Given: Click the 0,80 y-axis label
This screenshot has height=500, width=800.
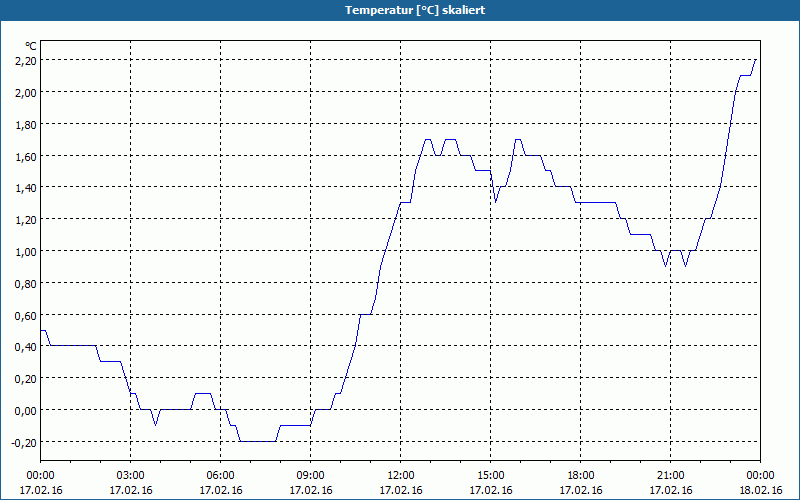Looking at the screenshot, I should pyautogui.click(x=26, y=283).
